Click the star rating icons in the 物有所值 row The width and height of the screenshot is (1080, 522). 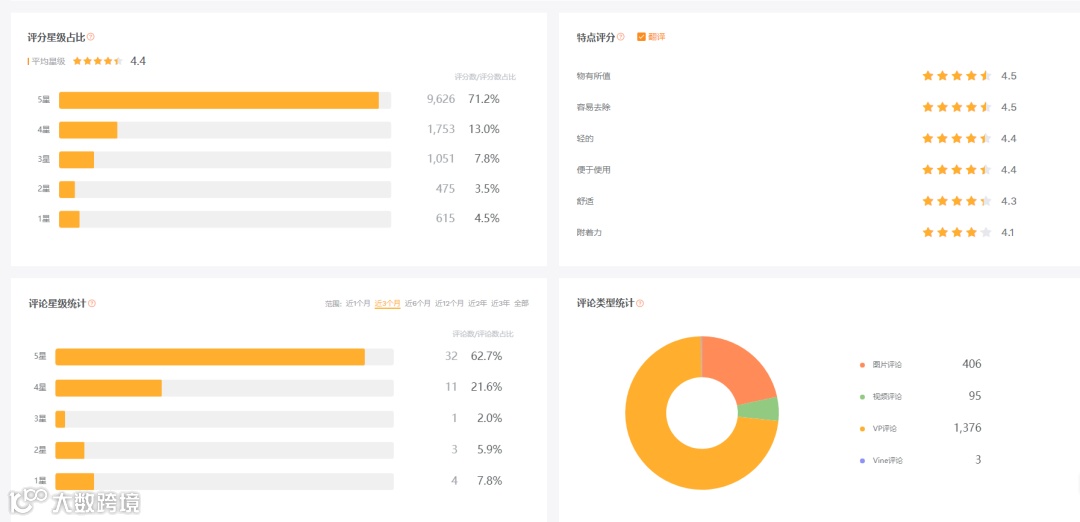click(957, 76)
